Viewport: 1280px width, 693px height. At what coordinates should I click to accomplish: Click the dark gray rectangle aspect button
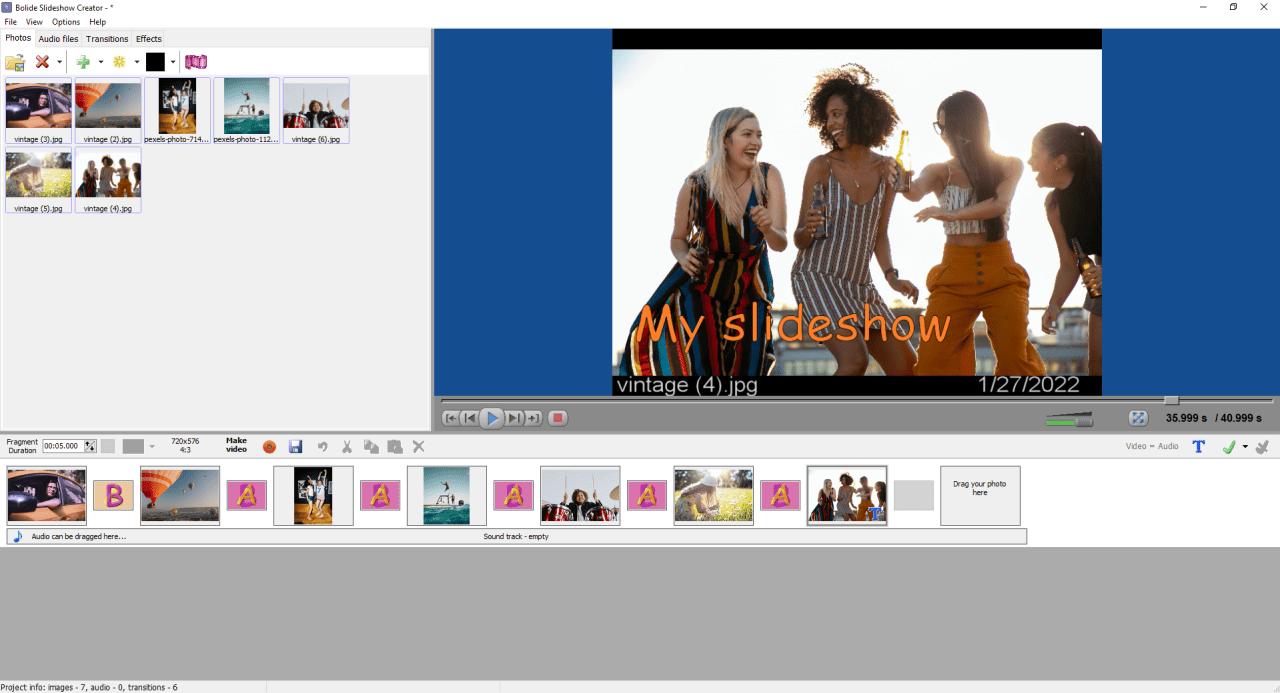pos(133,446)
